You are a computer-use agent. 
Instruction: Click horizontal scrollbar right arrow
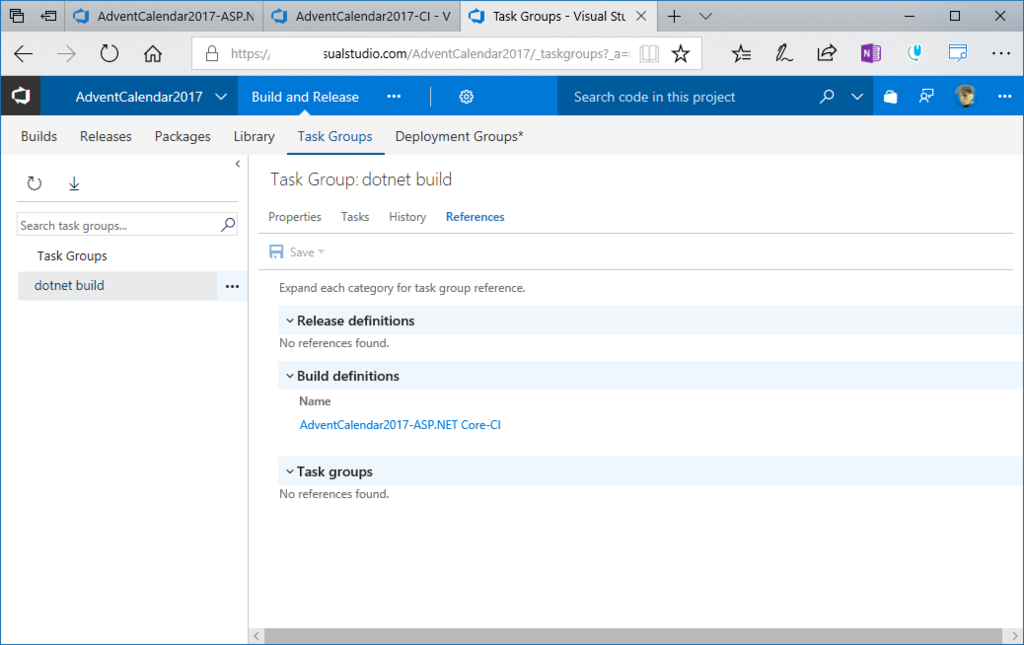1014,636
